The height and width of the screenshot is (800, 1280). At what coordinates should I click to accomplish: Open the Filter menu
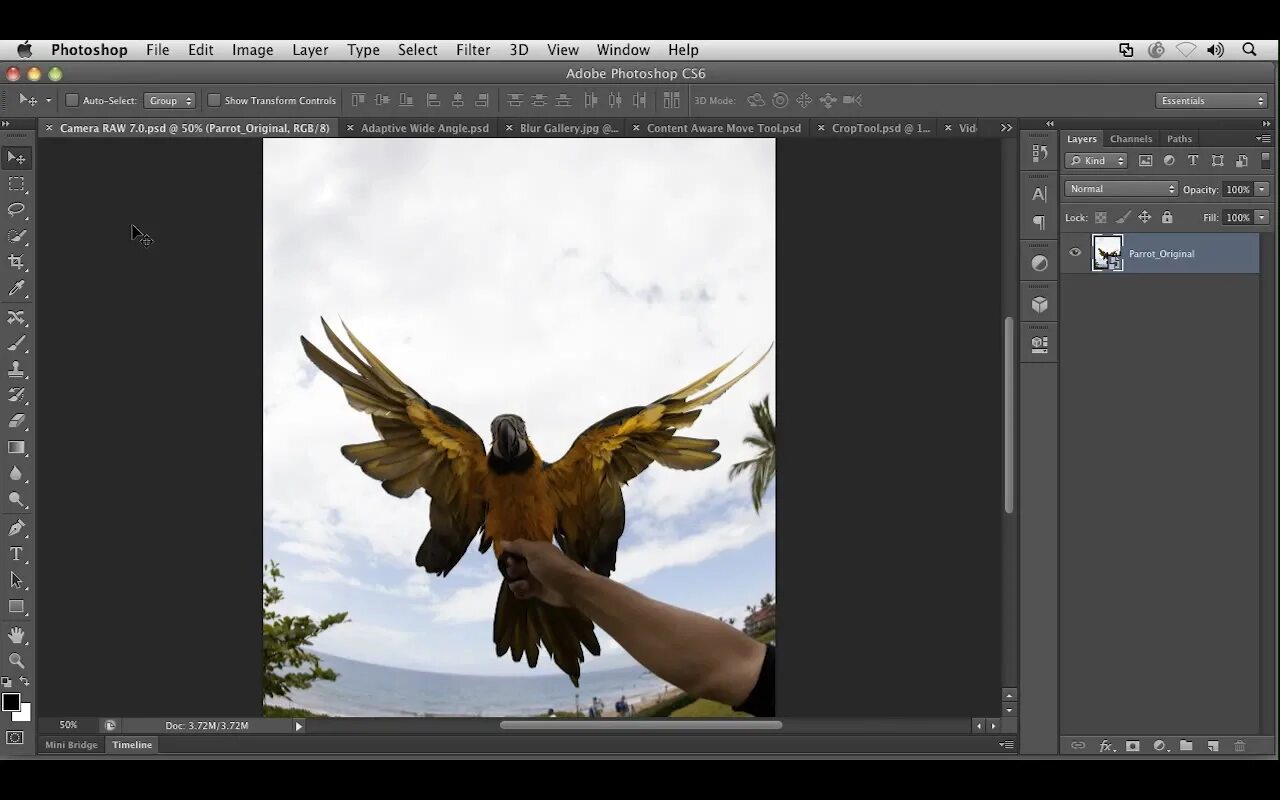tap(472, 49)
